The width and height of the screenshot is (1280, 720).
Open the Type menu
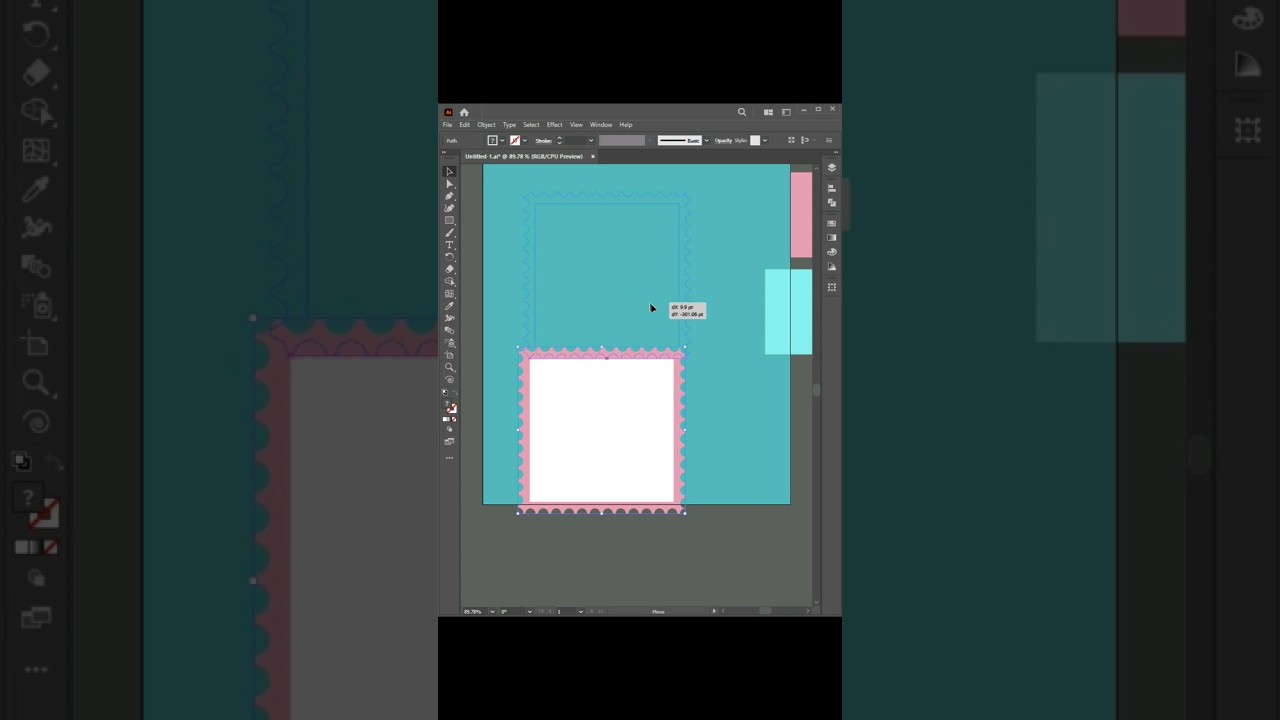(509, 124)
